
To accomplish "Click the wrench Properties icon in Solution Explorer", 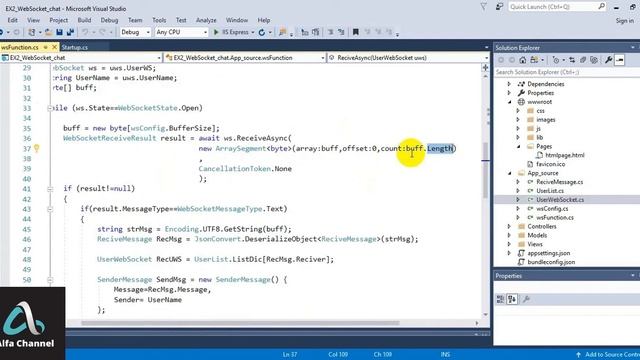I will click(x=608, y=60).
